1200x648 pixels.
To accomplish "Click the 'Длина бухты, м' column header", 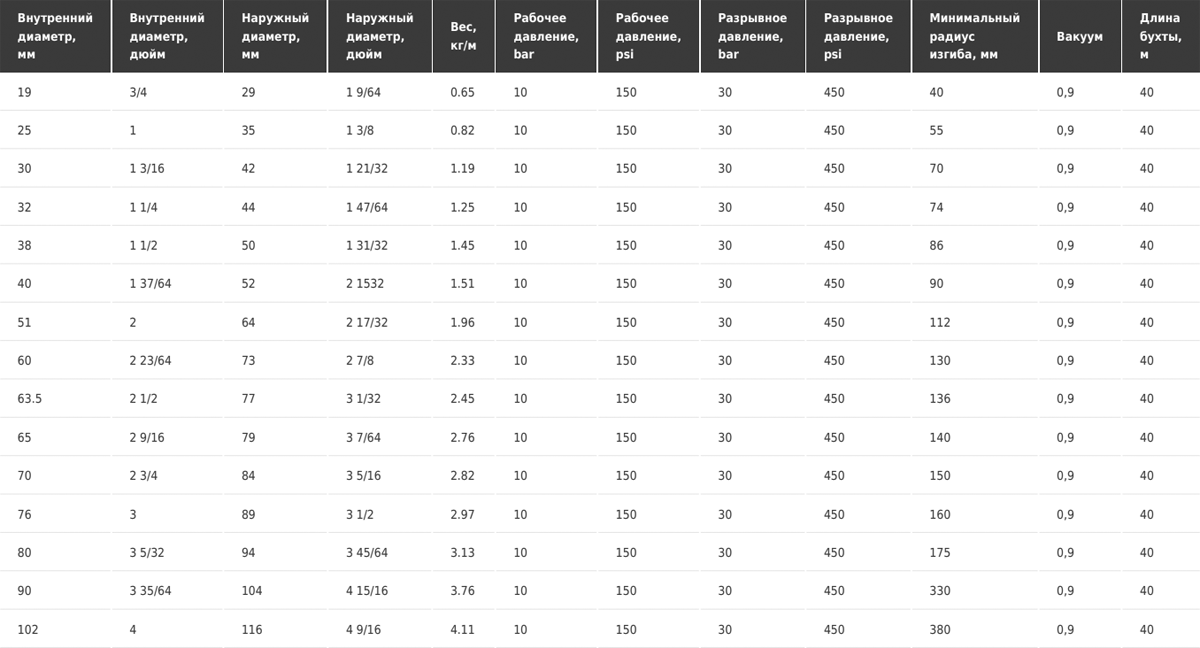I will coord(1161,36).
